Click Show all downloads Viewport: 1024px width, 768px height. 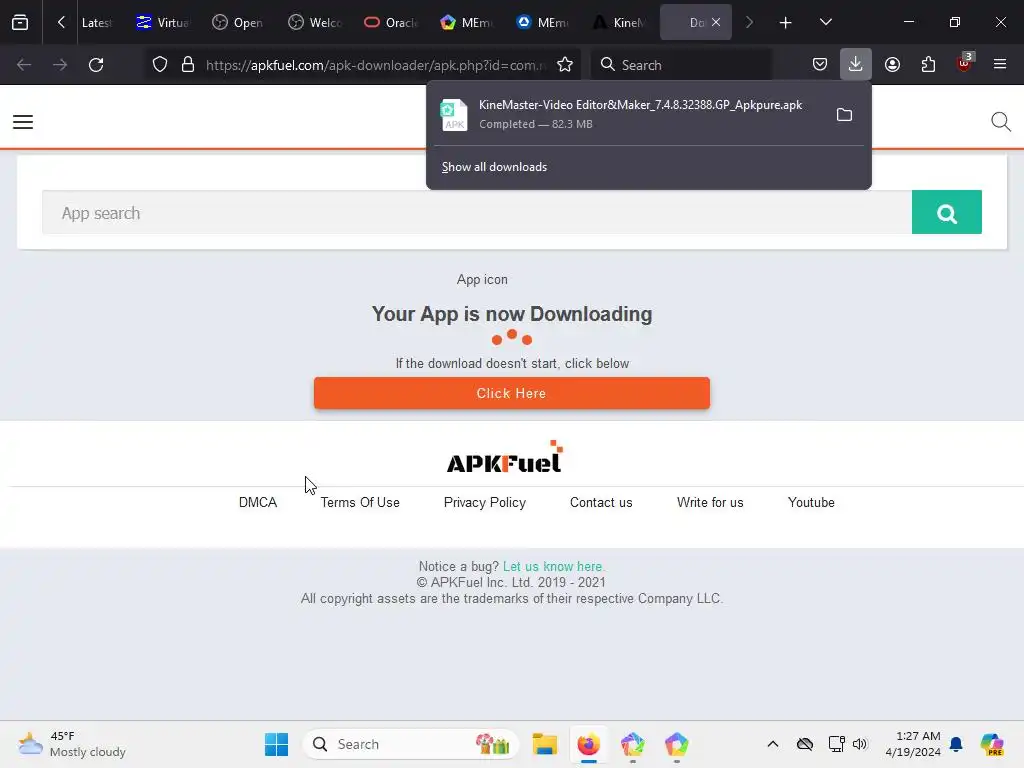point(494,167)
